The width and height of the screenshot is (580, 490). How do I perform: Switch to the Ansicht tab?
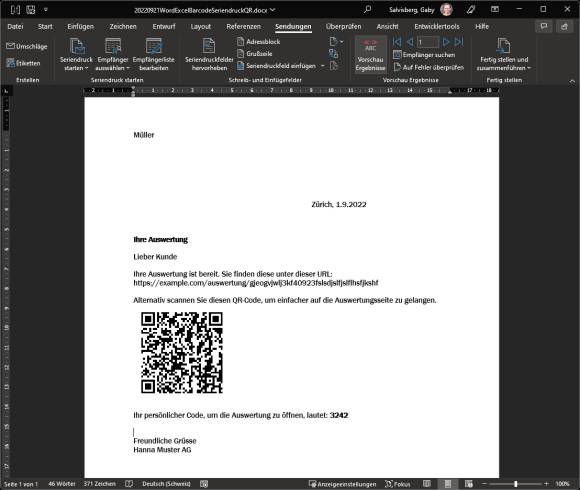(387, 26)
